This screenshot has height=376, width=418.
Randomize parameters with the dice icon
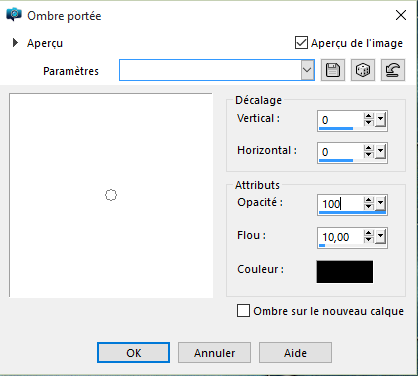[x=363, y=70]
